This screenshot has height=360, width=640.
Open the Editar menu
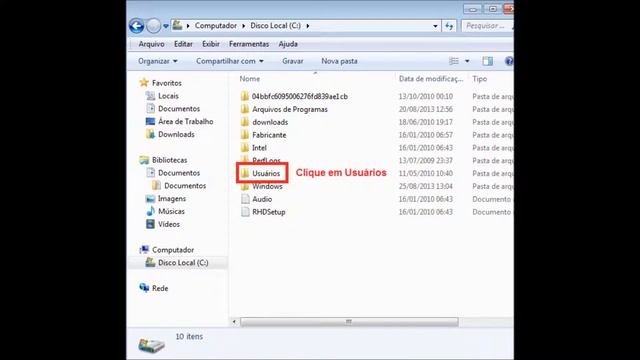tap(183, 44)
